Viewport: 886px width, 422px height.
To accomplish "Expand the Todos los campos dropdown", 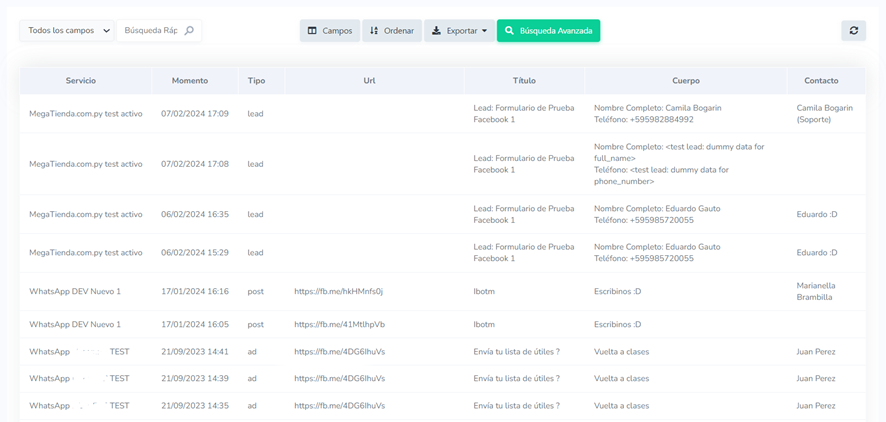I will pos(68,31).
